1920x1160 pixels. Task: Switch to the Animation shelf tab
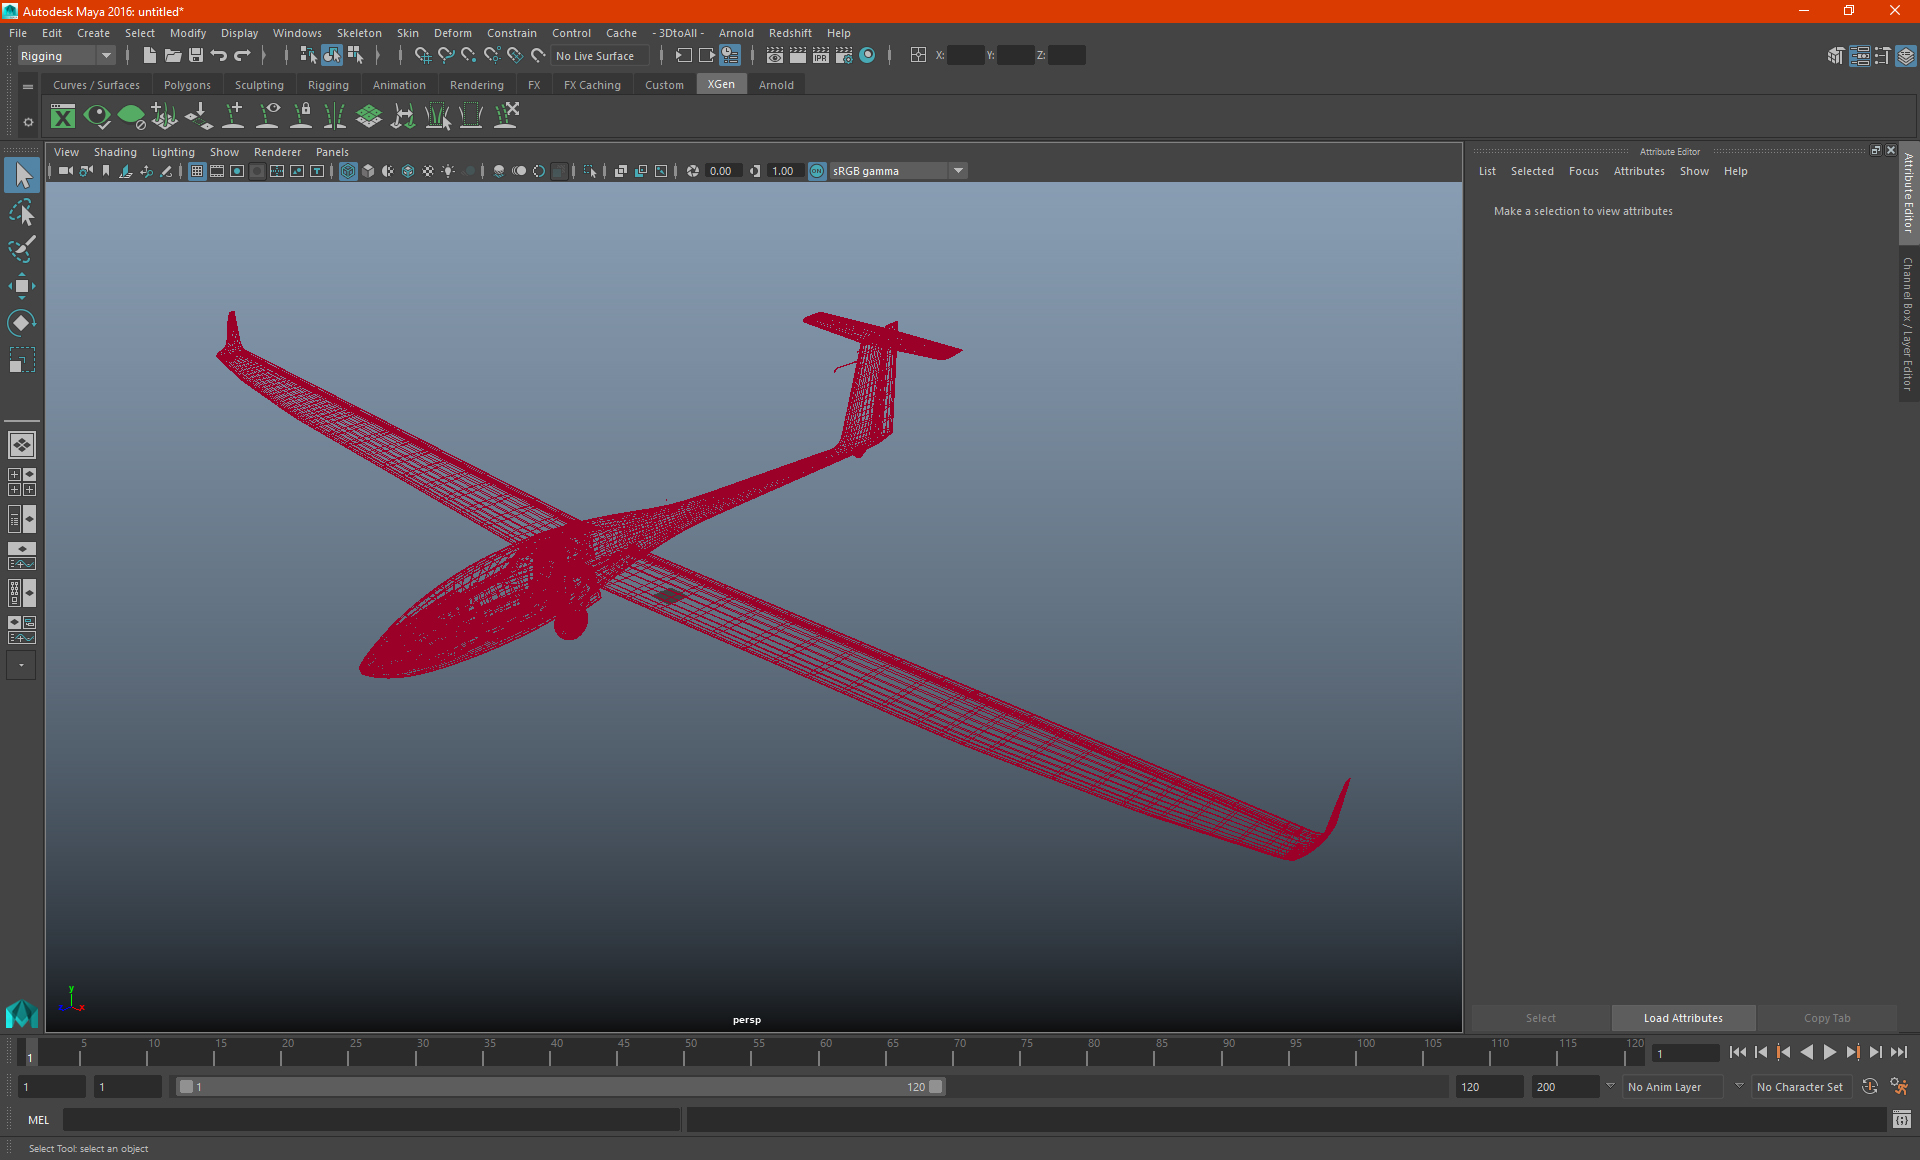click(x=399, y=85)
